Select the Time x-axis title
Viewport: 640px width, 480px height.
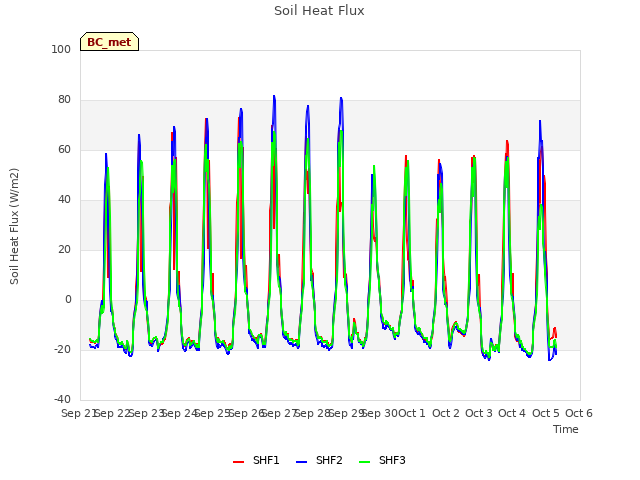point(566,429)
